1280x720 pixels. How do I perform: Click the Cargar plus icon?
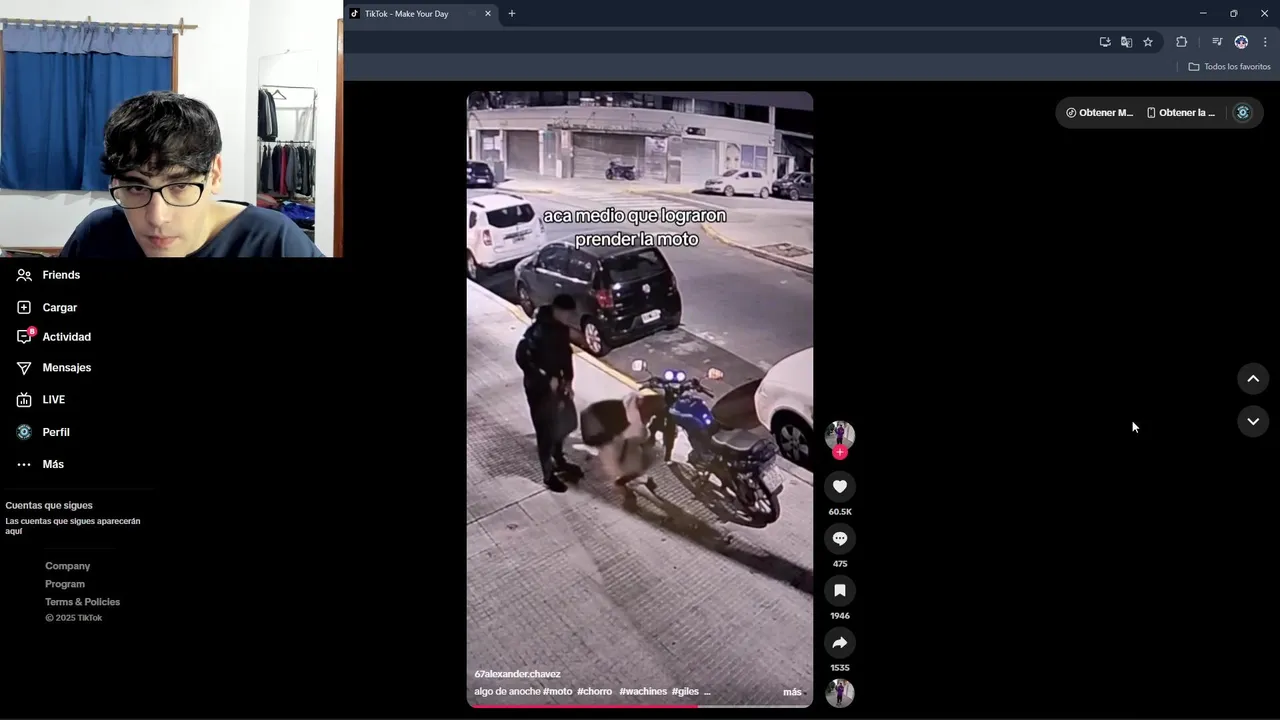24,308
